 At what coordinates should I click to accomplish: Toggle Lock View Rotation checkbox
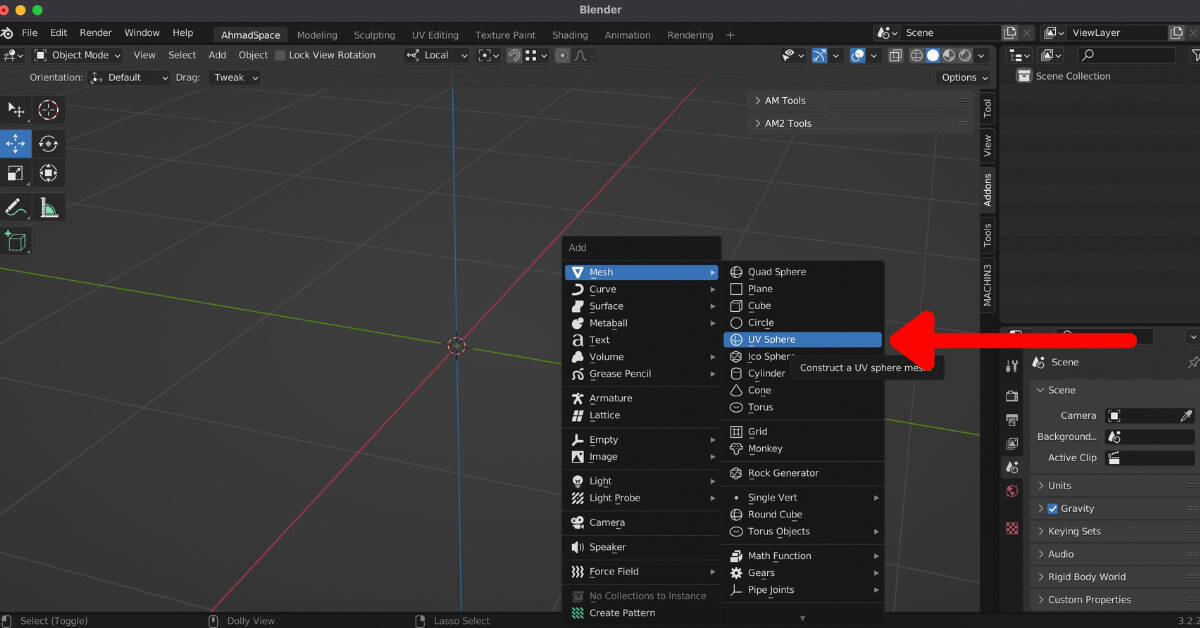click(280, 55)
